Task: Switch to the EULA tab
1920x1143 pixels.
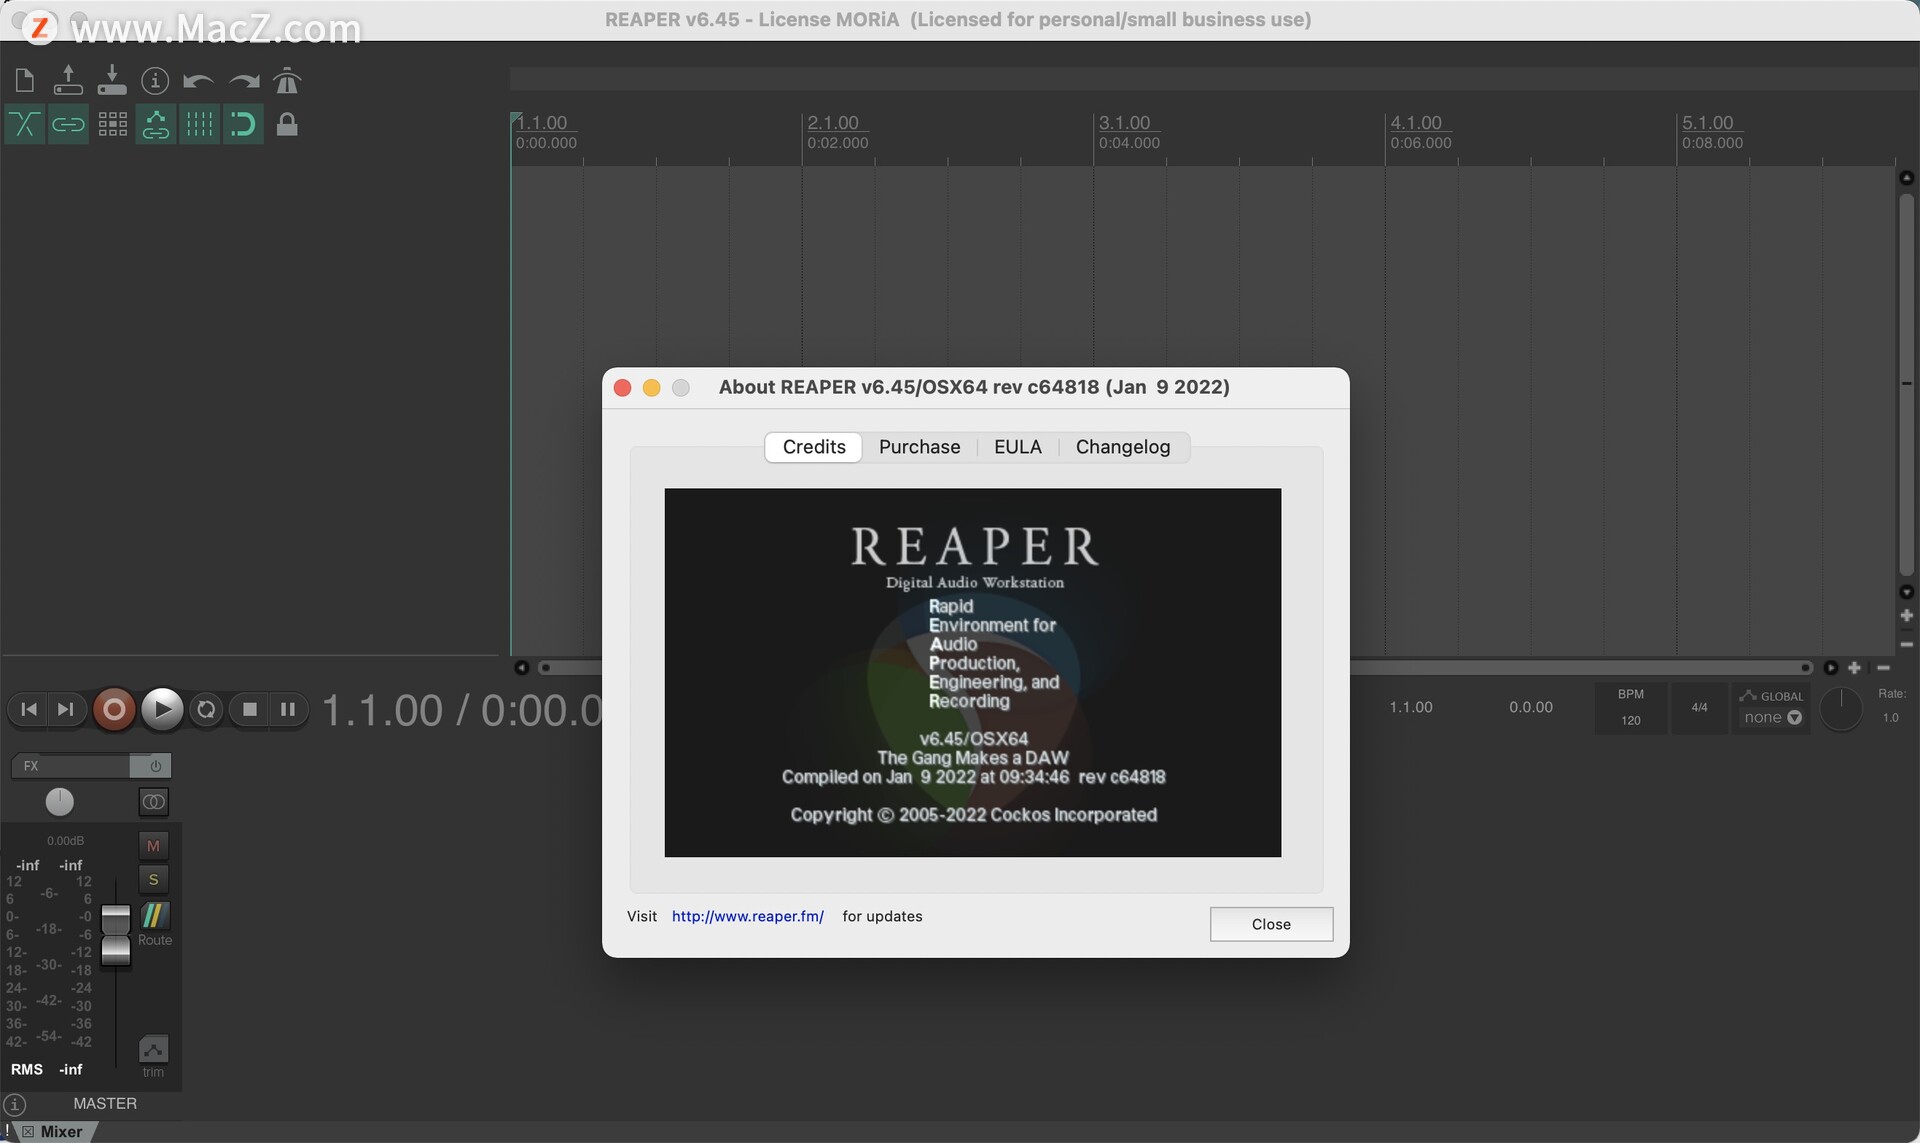Action: click(1018, 447)
